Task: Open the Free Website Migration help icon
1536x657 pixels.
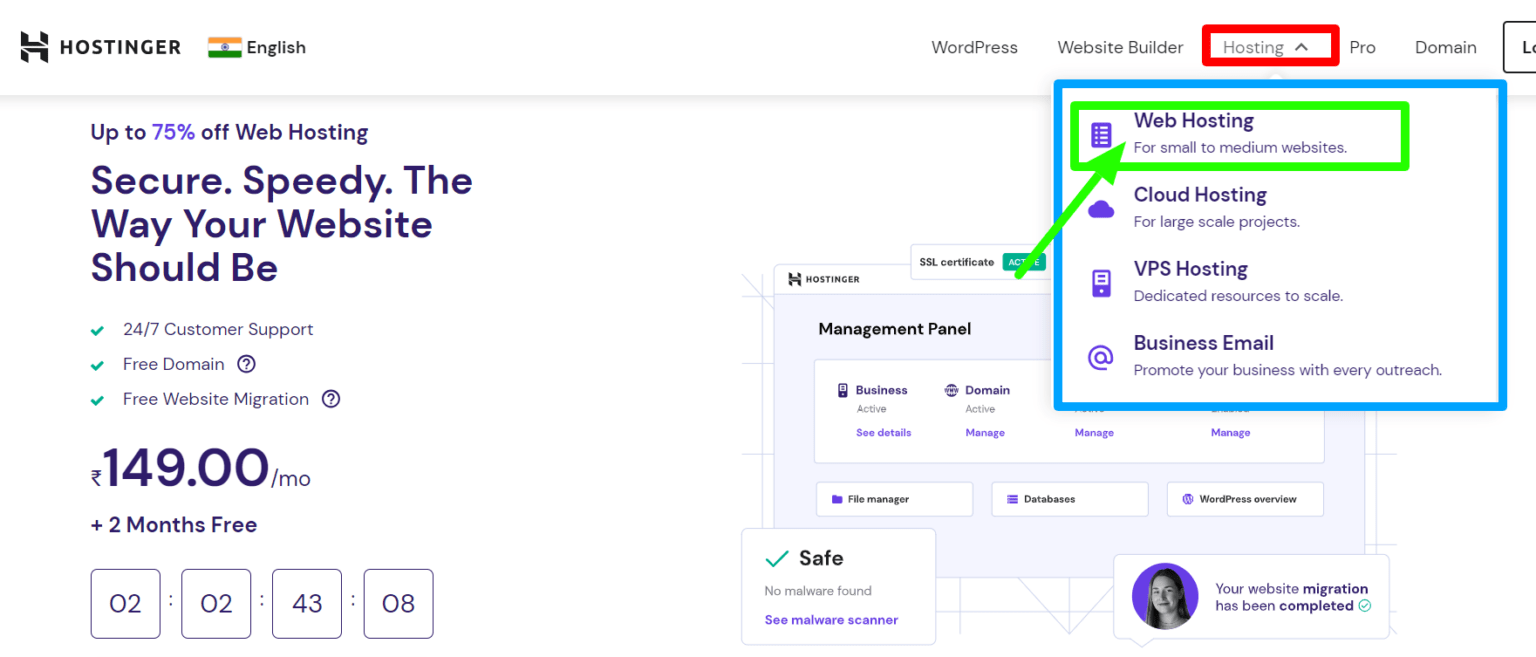Action: 331,399
